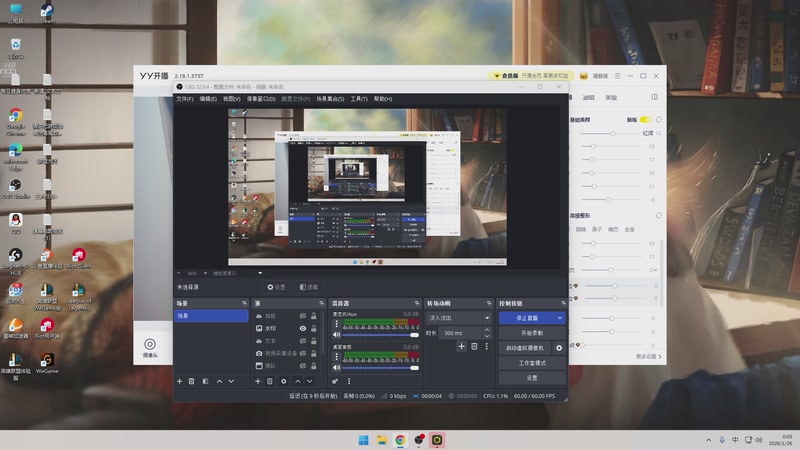Increase transition duration stepper arrow
This screenshot has width=800, height=450.
pyautogui.click(x=487, y=330)
